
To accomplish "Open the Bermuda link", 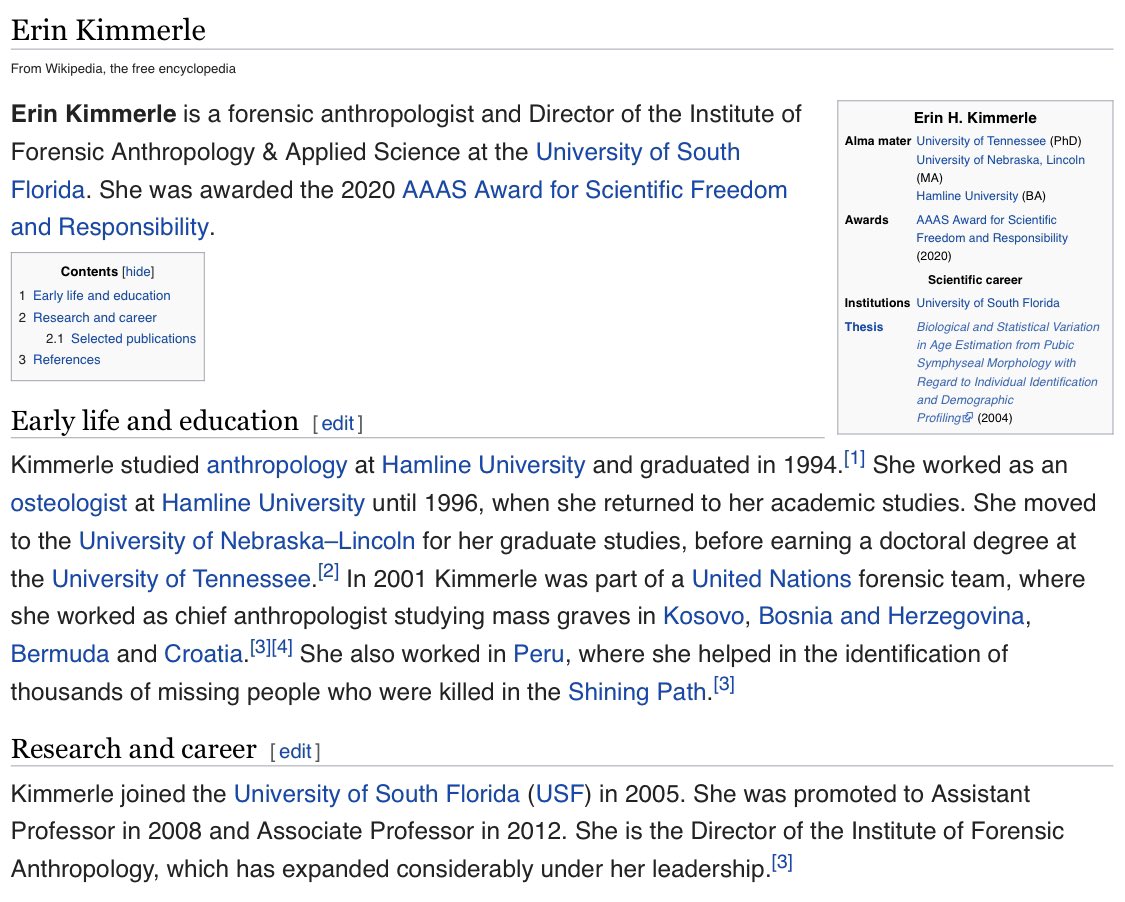I will point(60,654).
